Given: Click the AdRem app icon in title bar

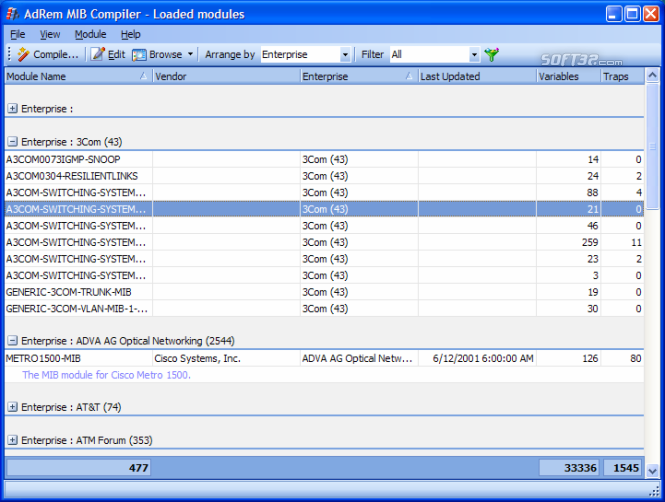Looking at the screenshot, I should pos(13,14).
